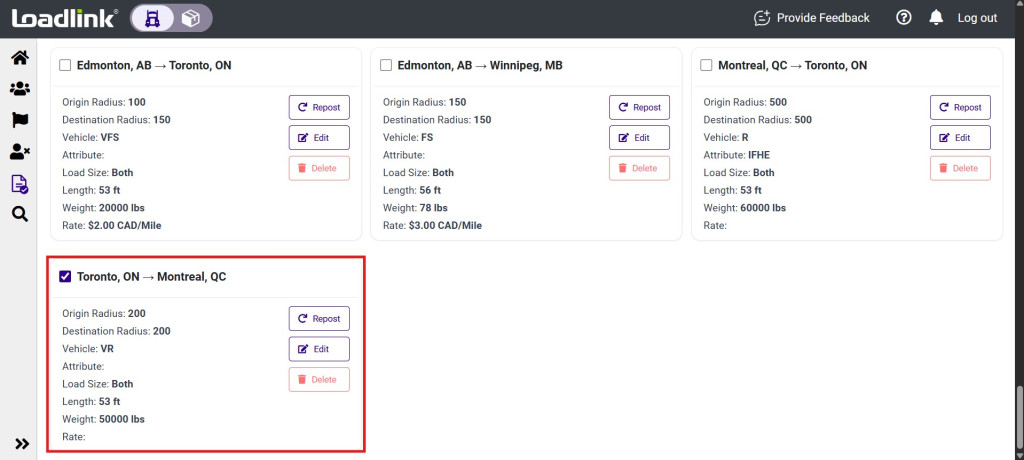Edit the Toronto, ON → Montreal, QC posting
This screenshot has width=1024, height=460.
coord(319,349)
